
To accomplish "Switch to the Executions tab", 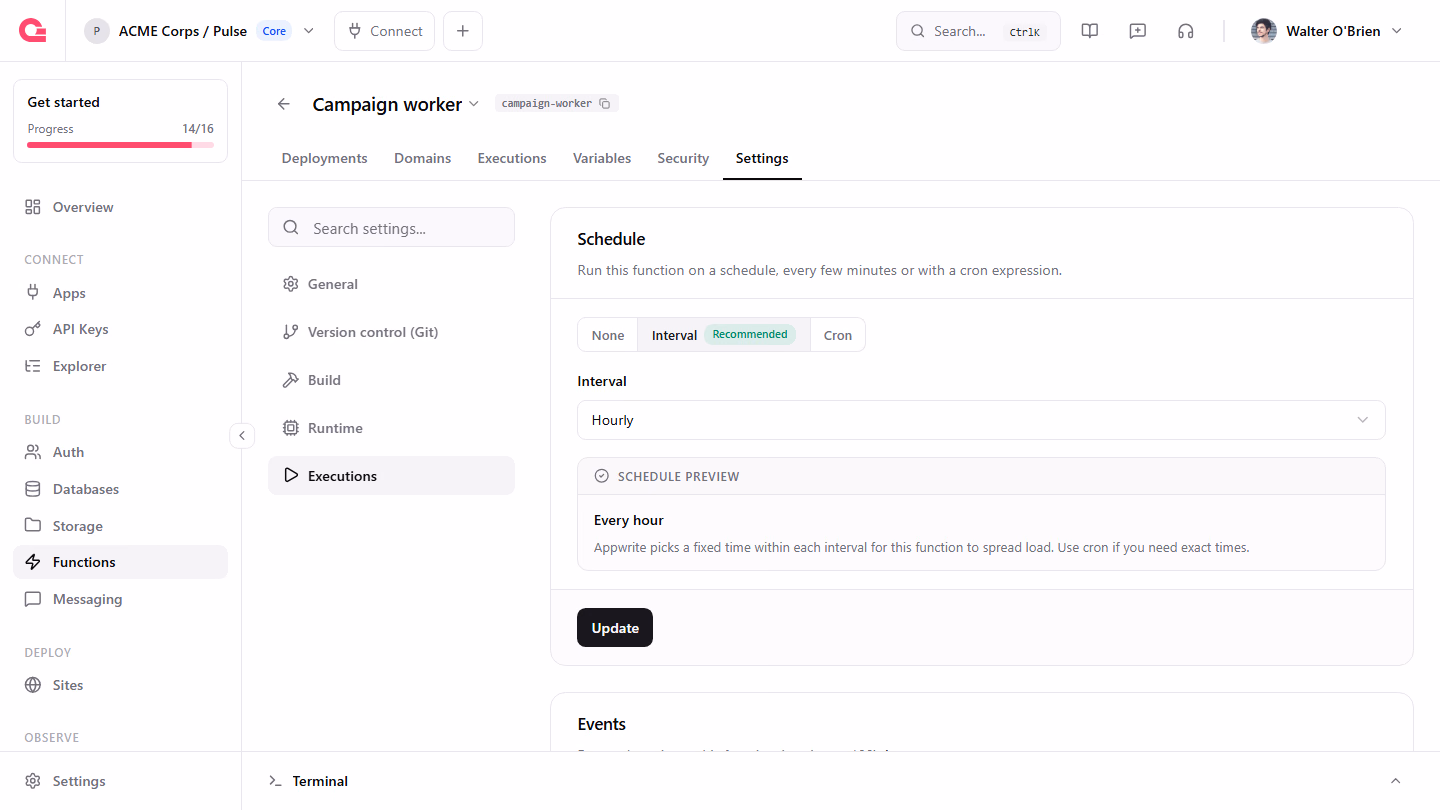I will pyautogui.click(x=512, y=158).
